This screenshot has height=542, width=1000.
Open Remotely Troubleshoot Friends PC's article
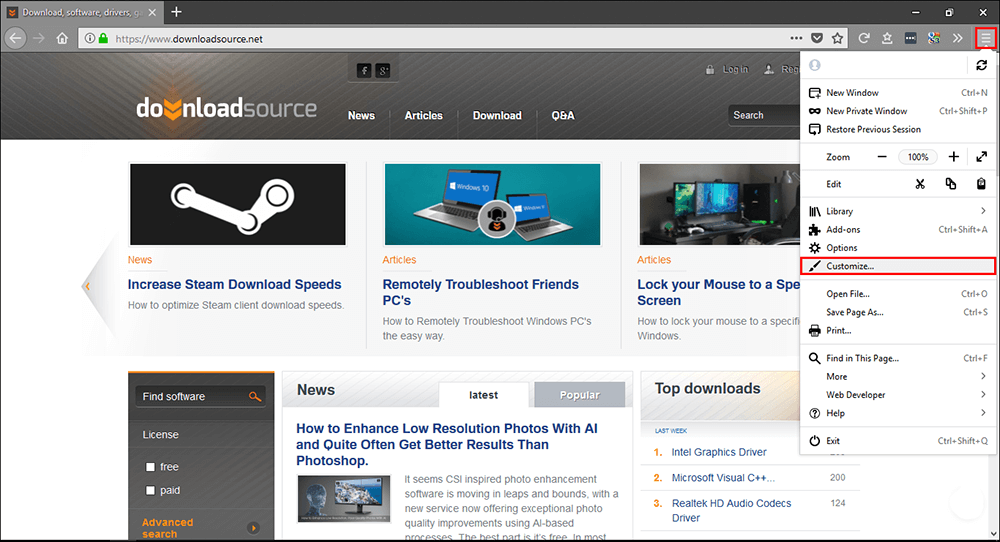point(481,292)
